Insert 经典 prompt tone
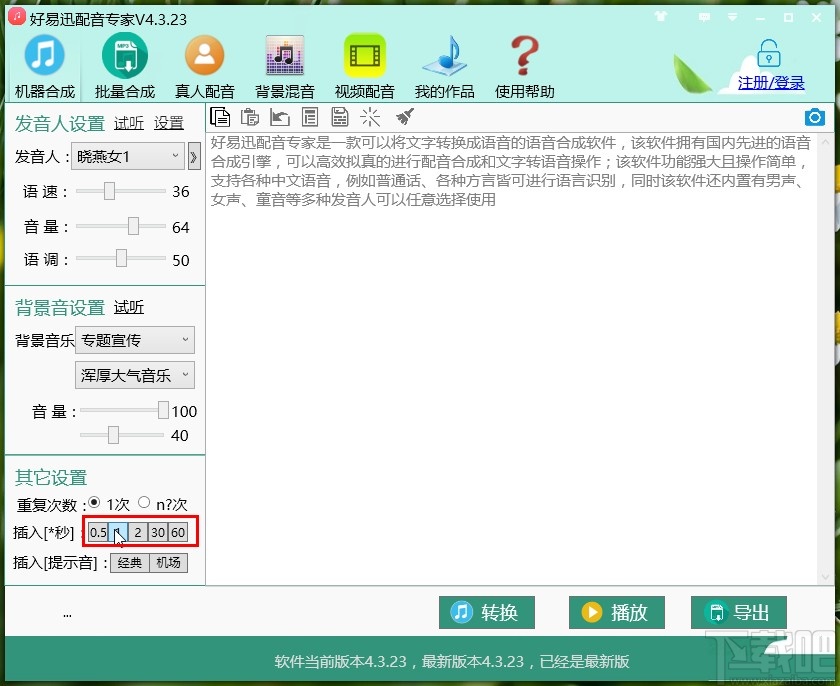This screenshot has height=686, width=840. 130,563
